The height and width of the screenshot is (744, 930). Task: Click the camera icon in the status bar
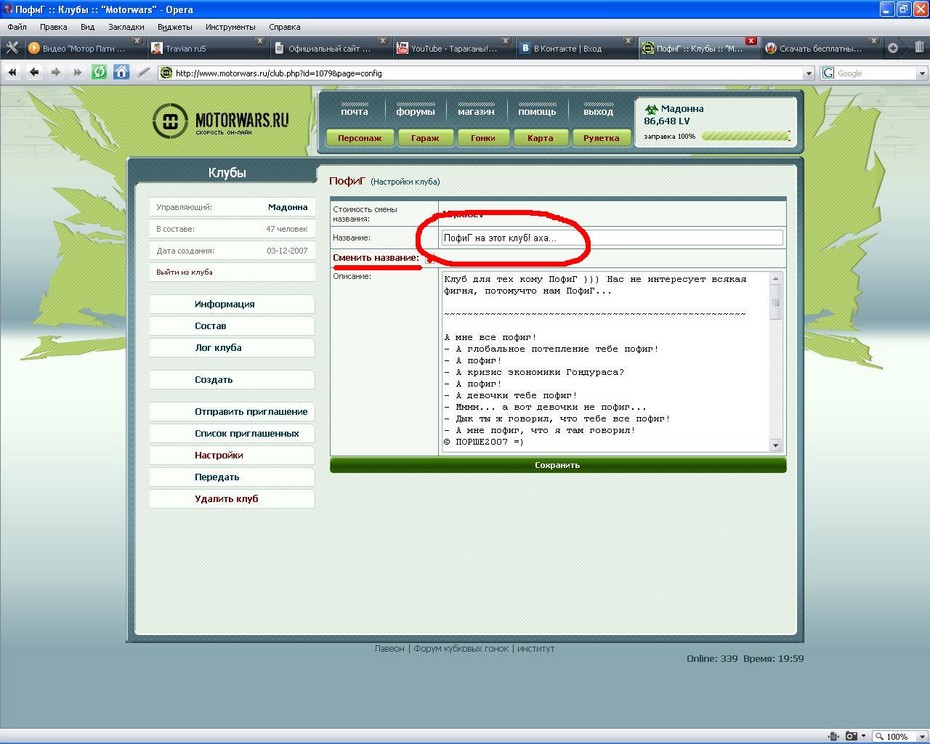pos(849,736)
